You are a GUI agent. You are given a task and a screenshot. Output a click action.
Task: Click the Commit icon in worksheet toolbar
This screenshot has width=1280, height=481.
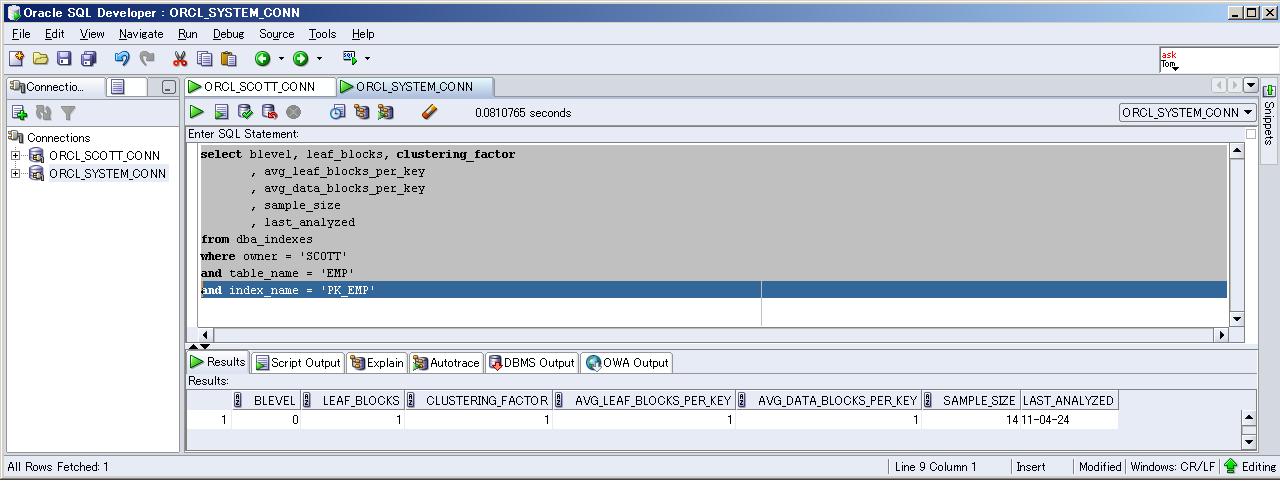pos(245,112)
